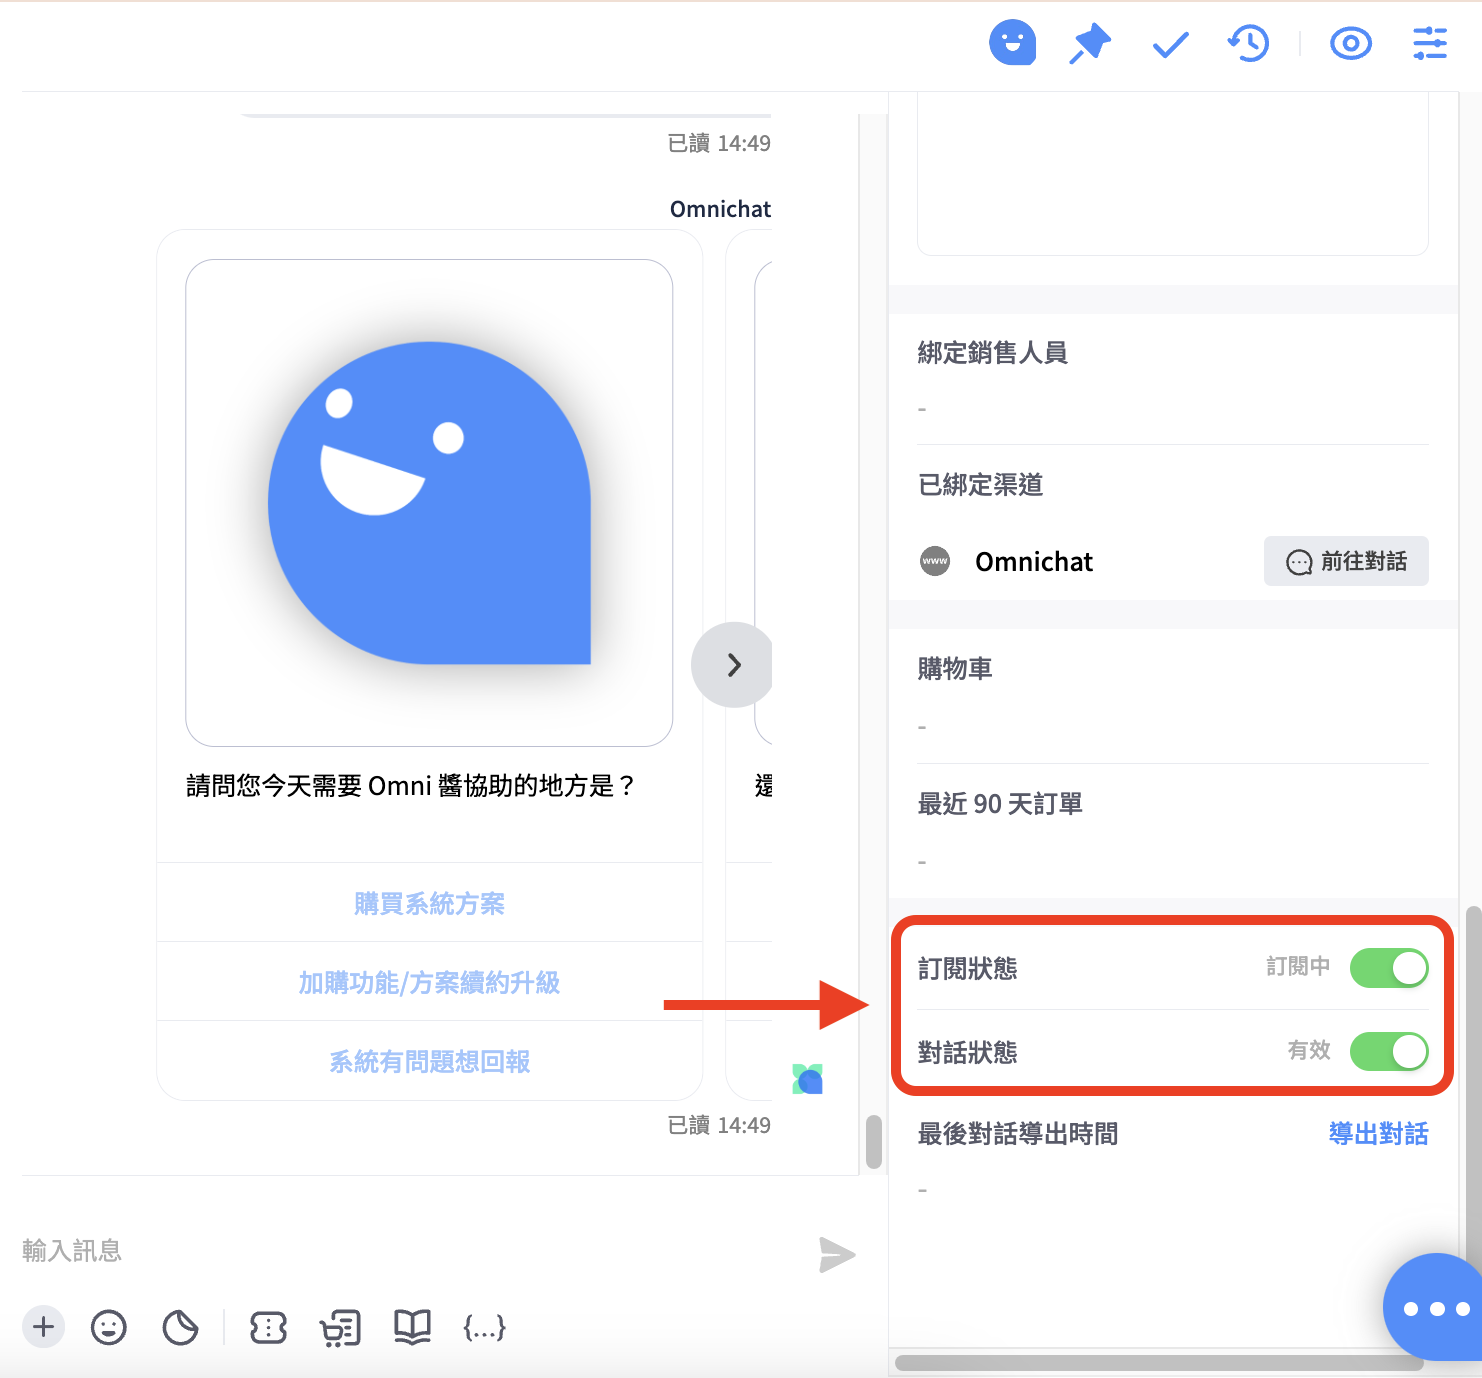Open the shopping cart product icon
The width and height of the screenshot is (1482, 1378).
(x=340, y=1328)
